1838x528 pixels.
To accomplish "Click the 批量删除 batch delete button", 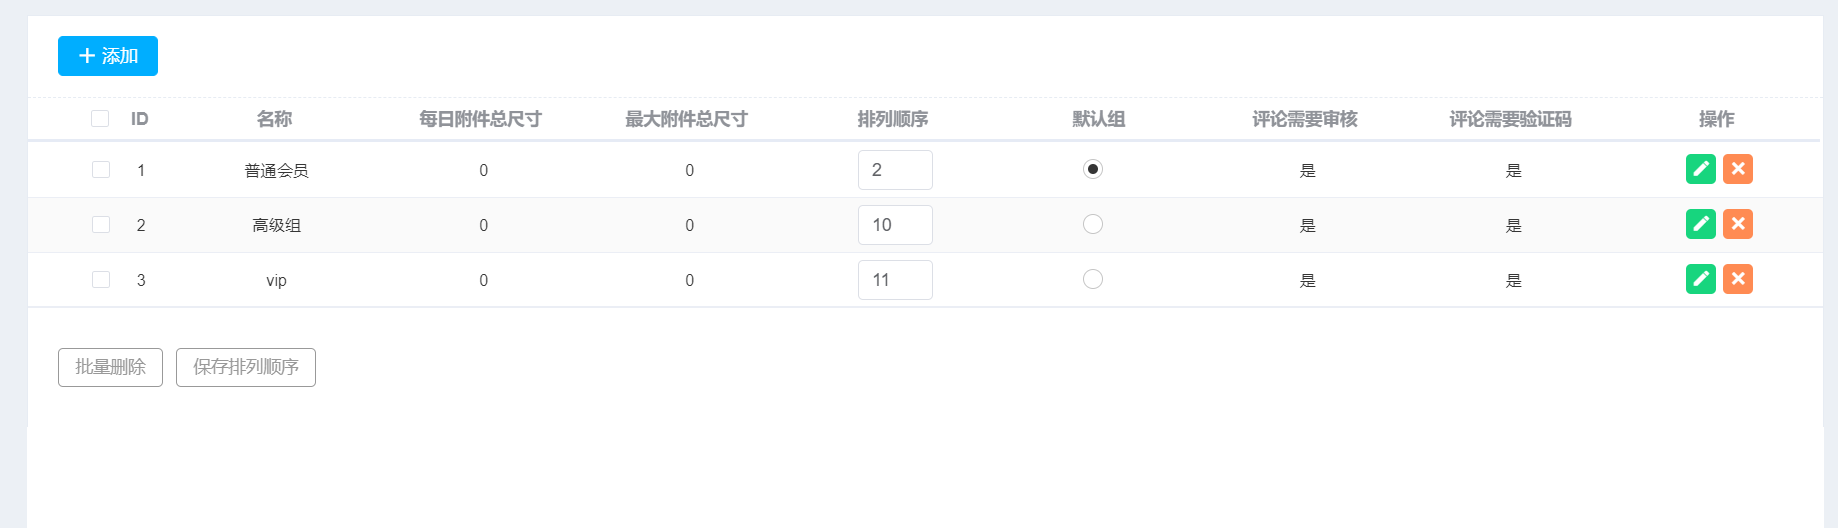I will point(110,367).
